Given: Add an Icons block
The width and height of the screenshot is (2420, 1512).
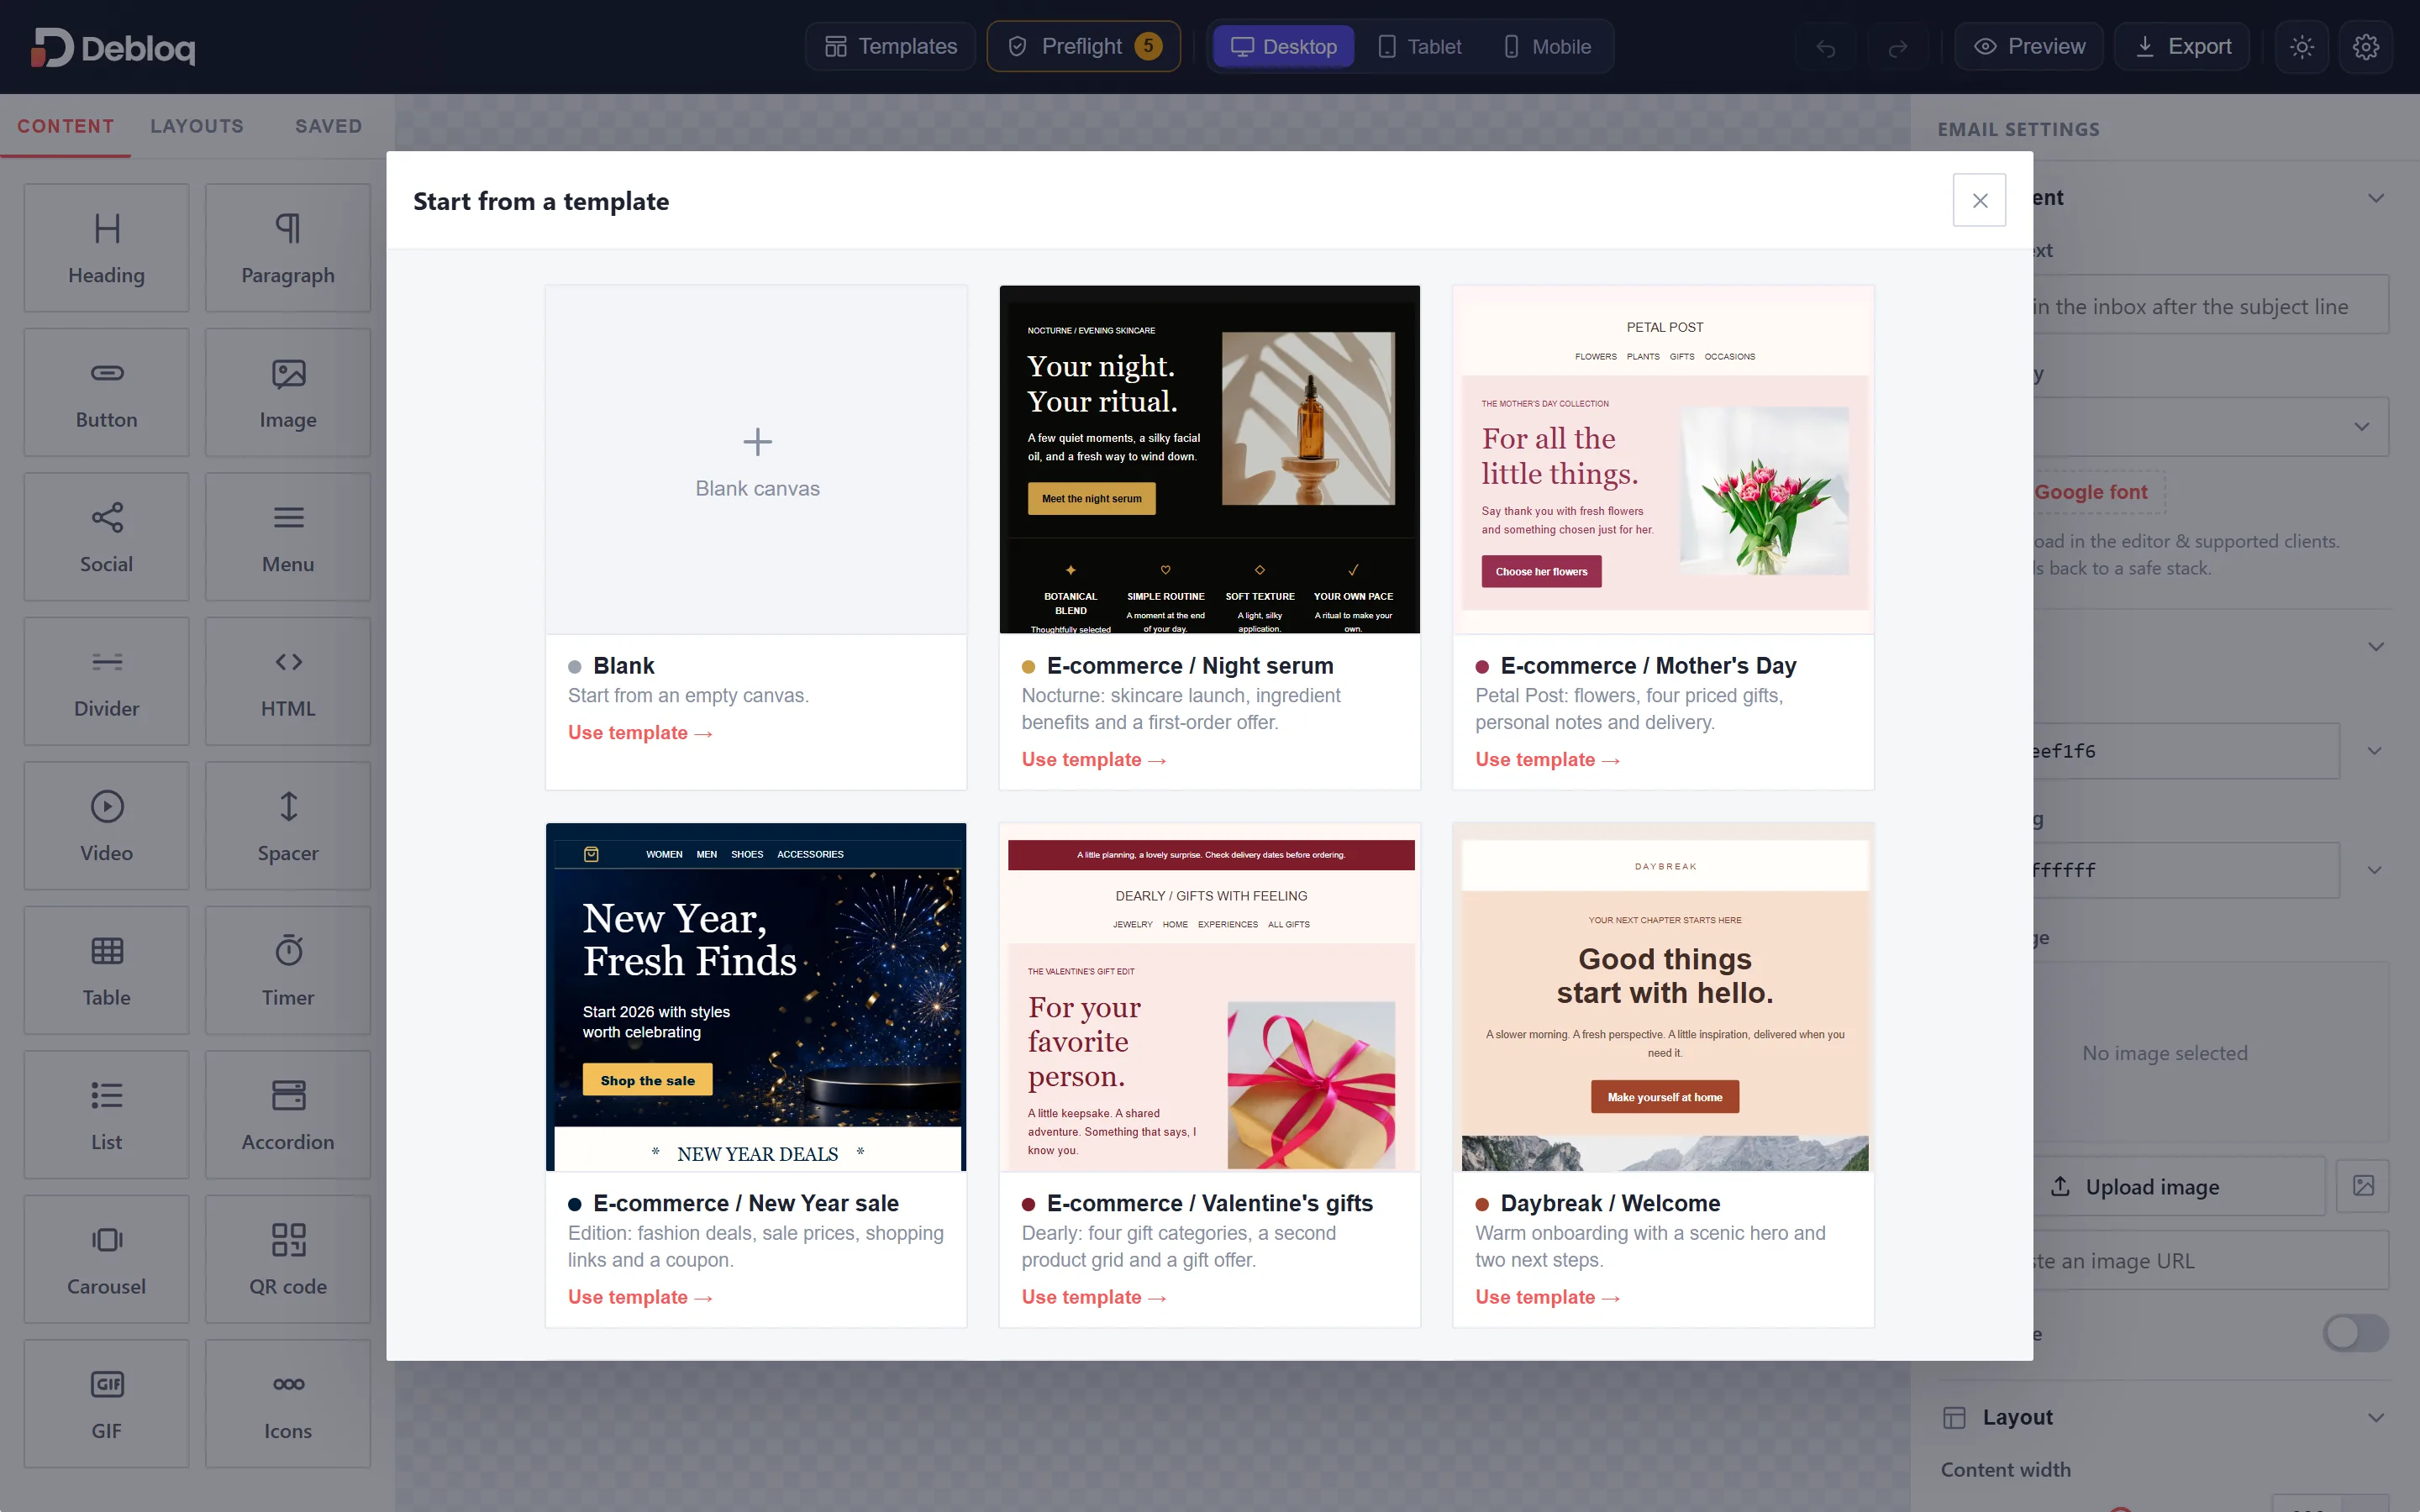Looking at the screenshot, I should 288,1403.
